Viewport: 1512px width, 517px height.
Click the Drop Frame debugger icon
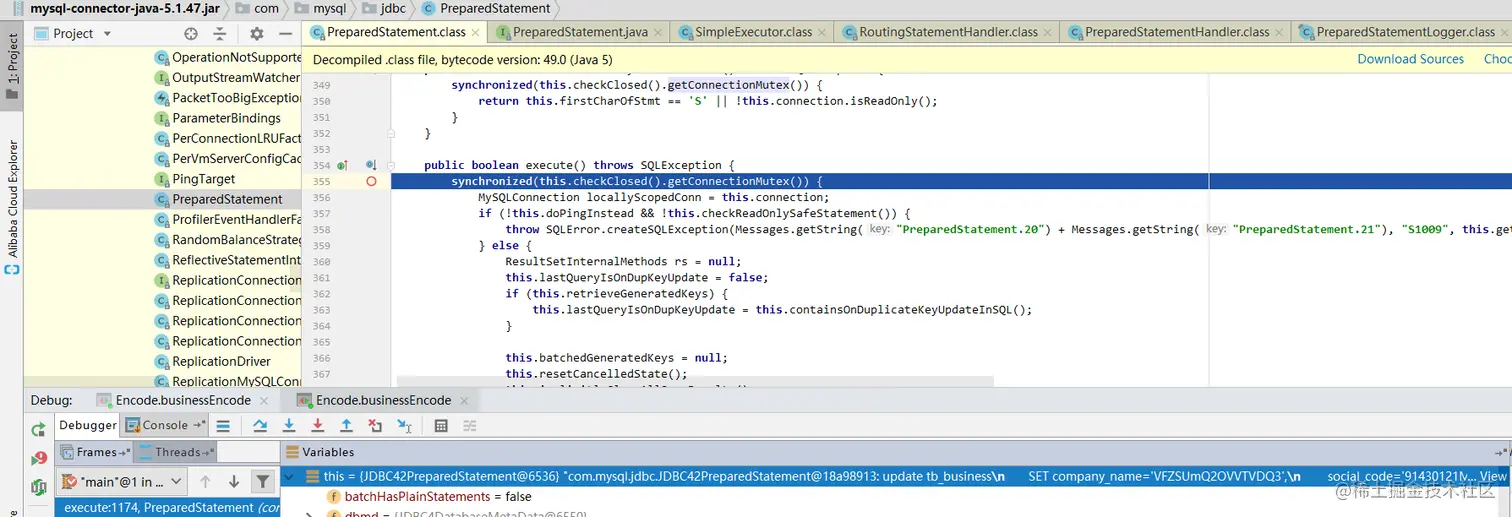[375, 425]
